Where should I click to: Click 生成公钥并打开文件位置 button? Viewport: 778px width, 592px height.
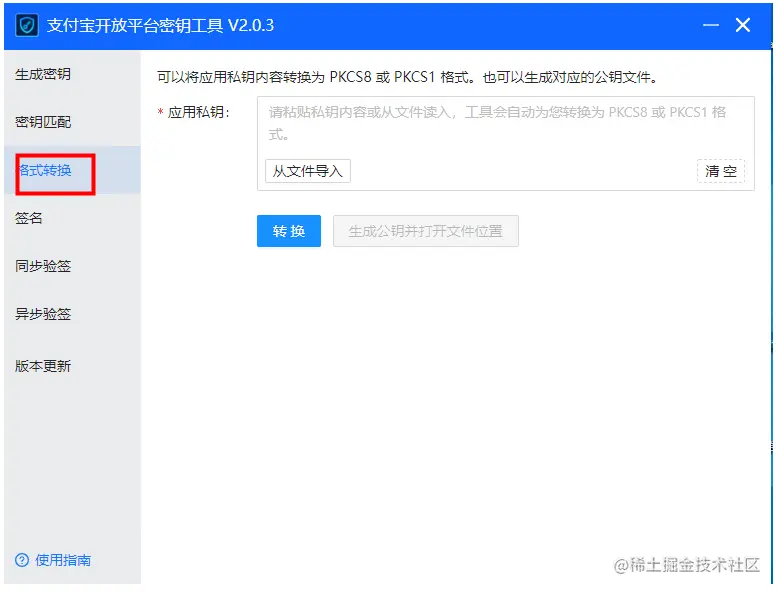coord(426,231)
